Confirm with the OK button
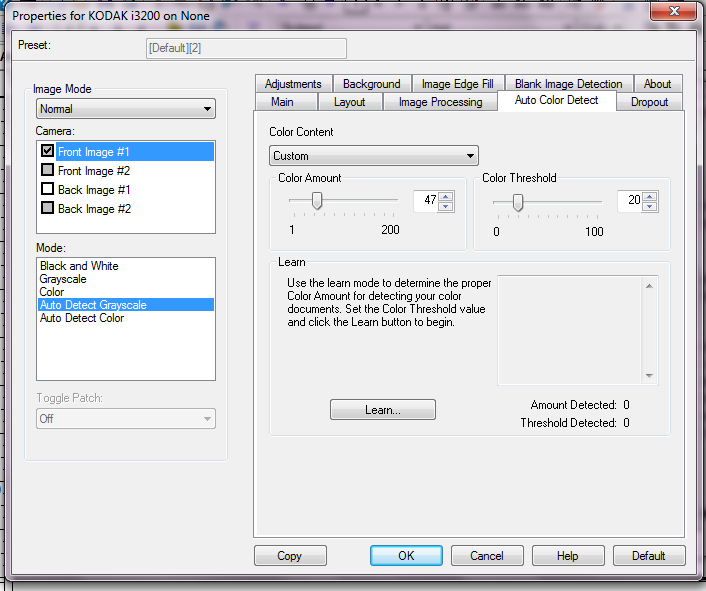Screen dimensions: 706x591 click(406, 555)
